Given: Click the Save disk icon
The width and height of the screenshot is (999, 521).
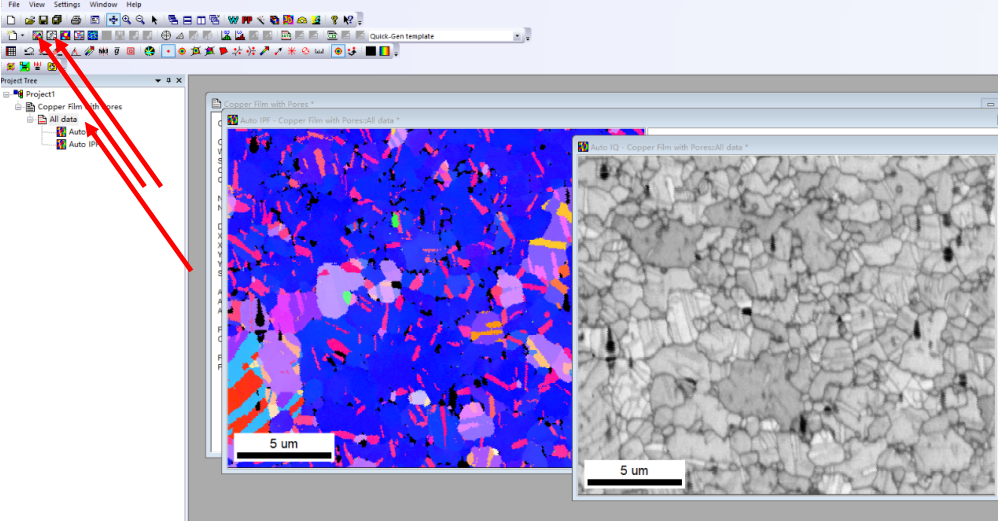Looking at the screenshot, I should pyautogui.click(x=43, y=20).
